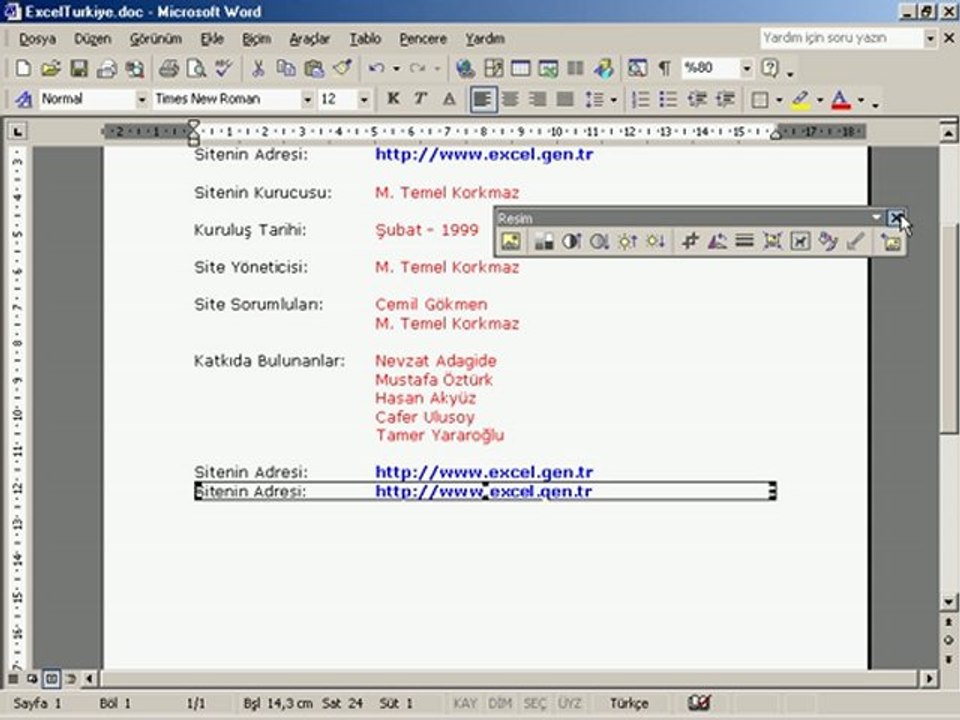960x720 pixels.
Task: Cut selection with the scissors icon
Action: 258,68
